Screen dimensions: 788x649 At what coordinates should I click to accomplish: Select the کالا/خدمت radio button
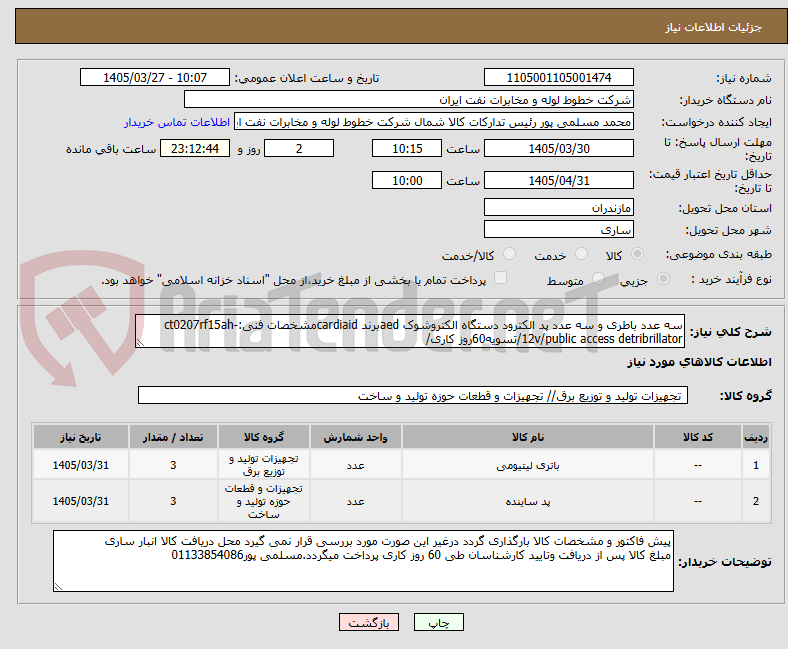(510, 254)
